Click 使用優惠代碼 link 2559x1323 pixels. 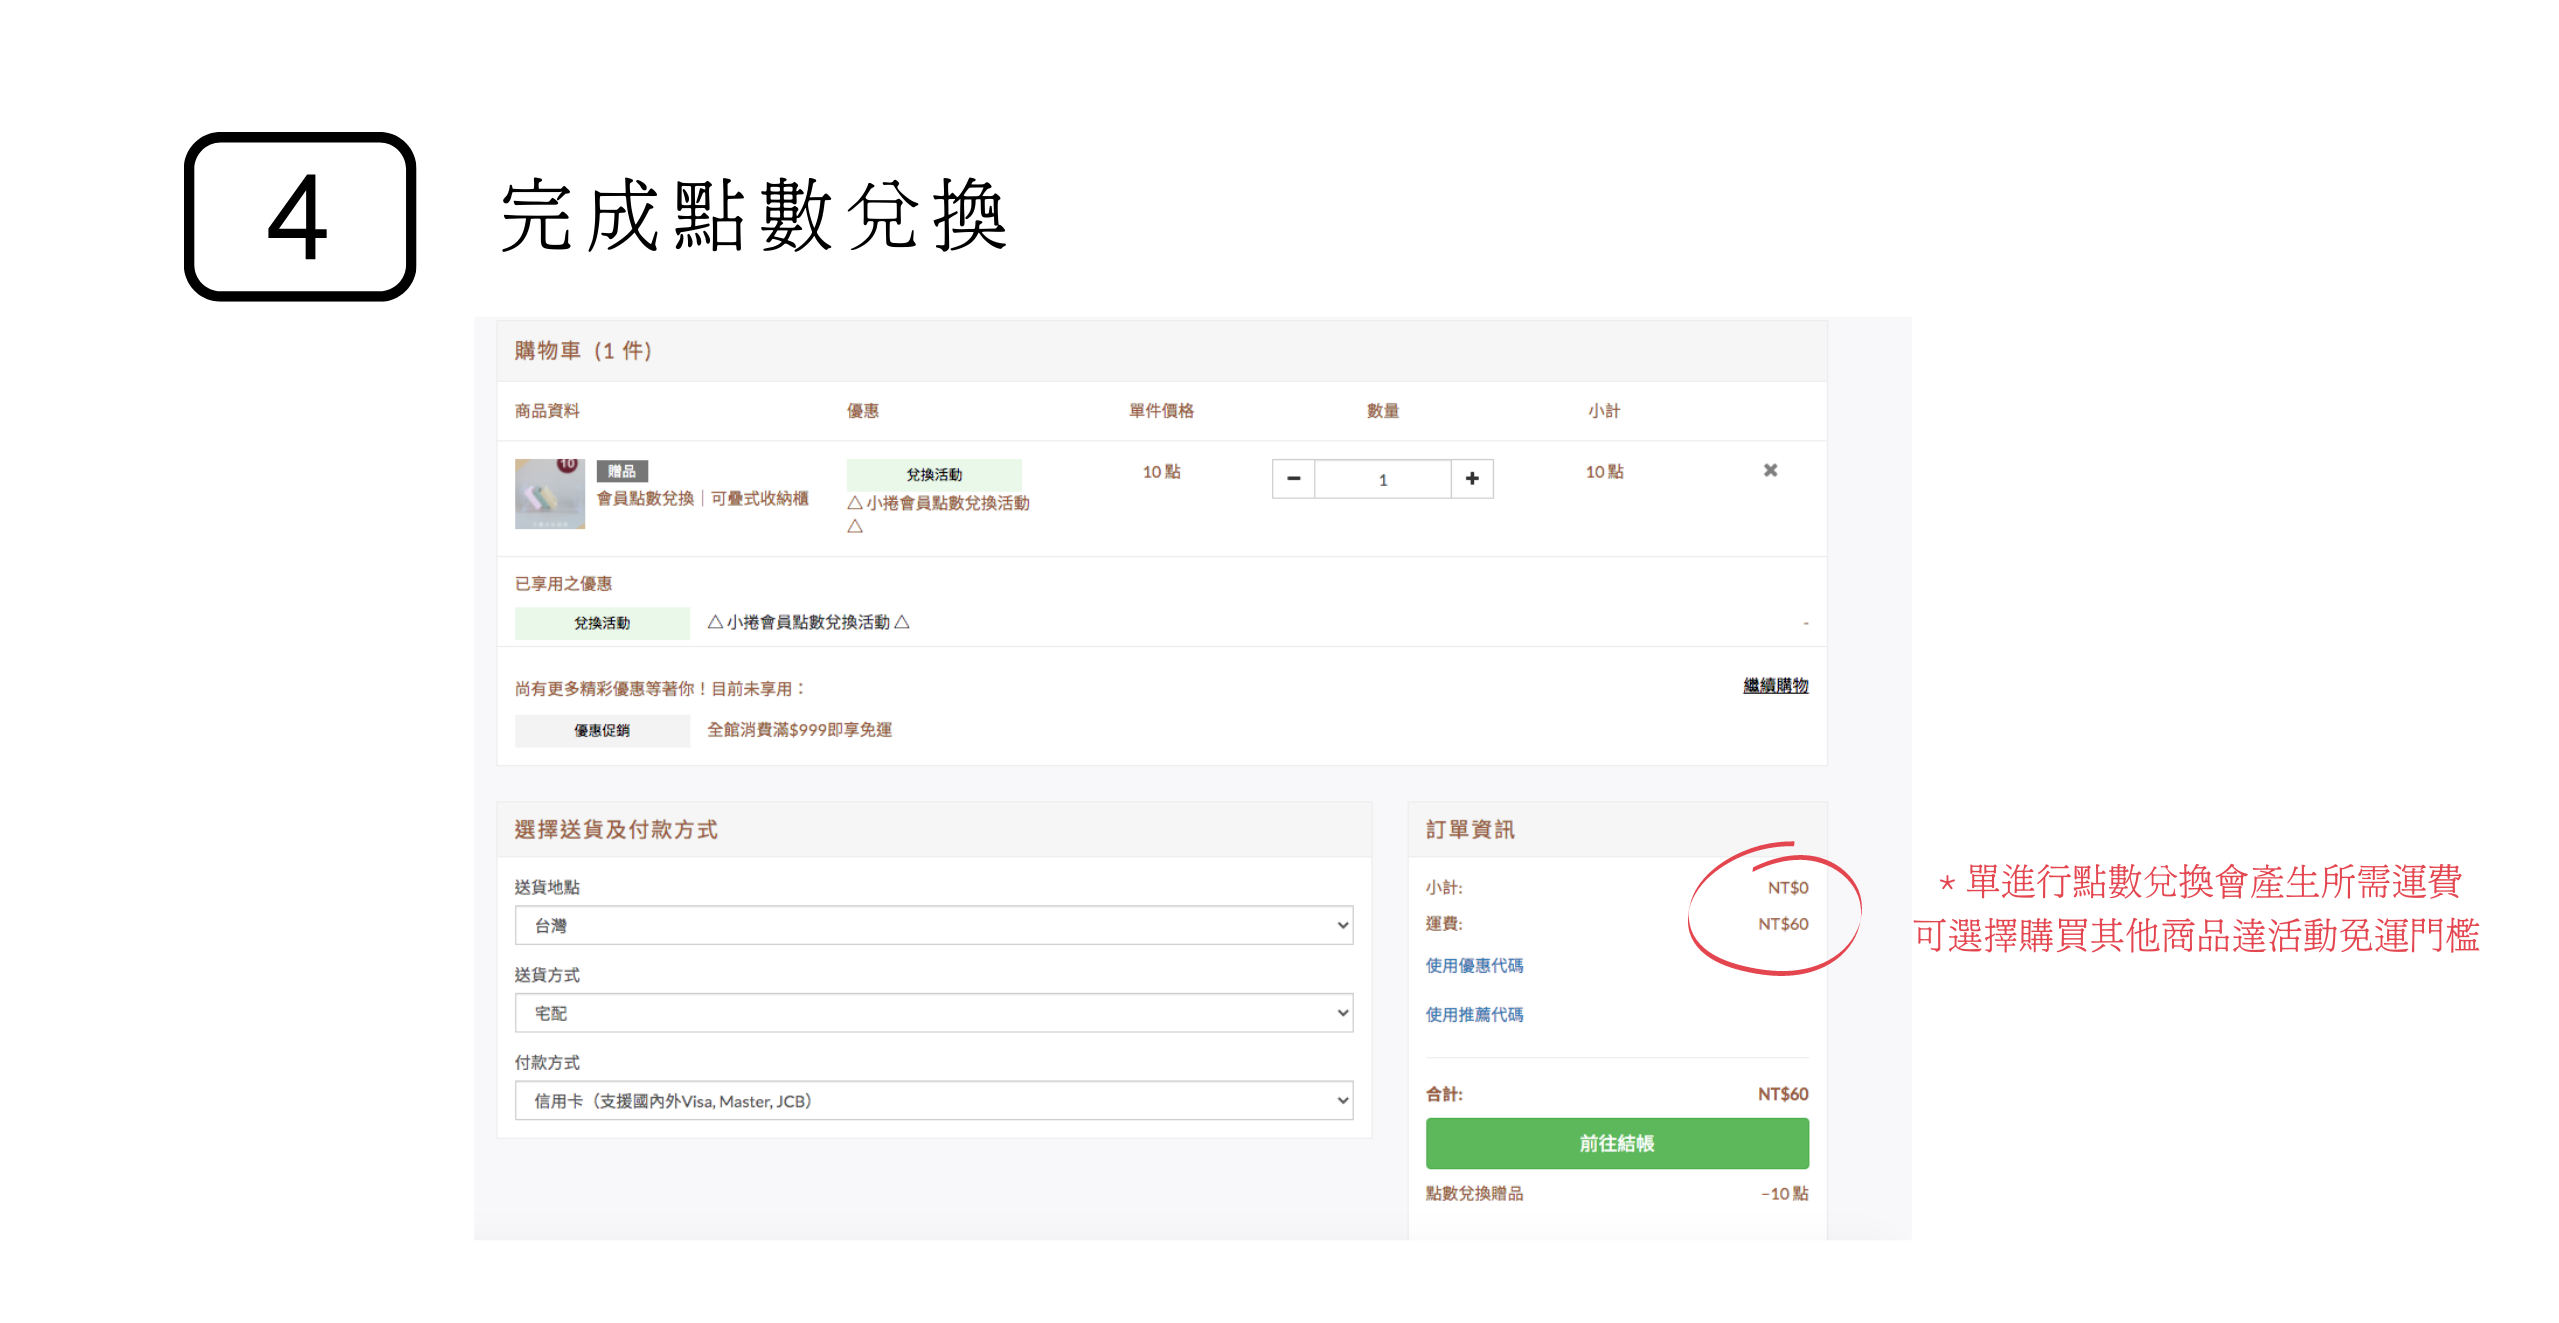point(1474,966)
